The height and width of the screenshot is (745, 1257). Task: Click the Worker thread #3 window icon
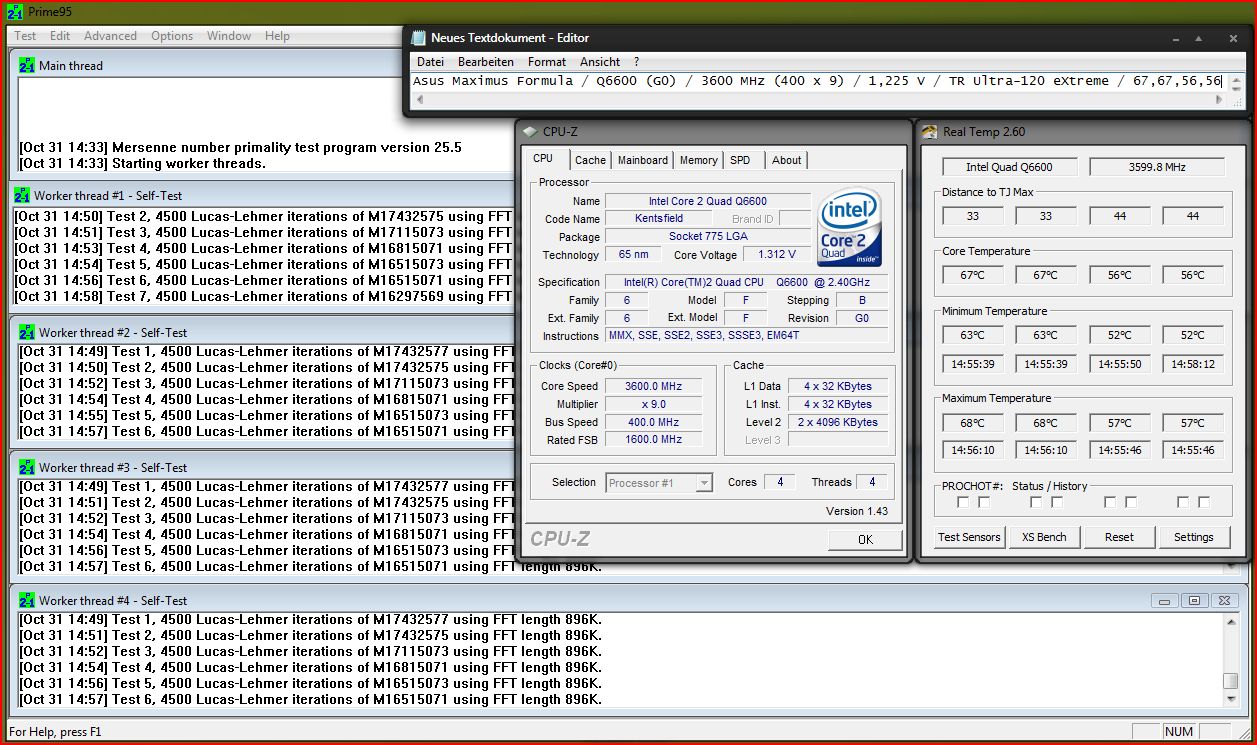click(27, 467)
